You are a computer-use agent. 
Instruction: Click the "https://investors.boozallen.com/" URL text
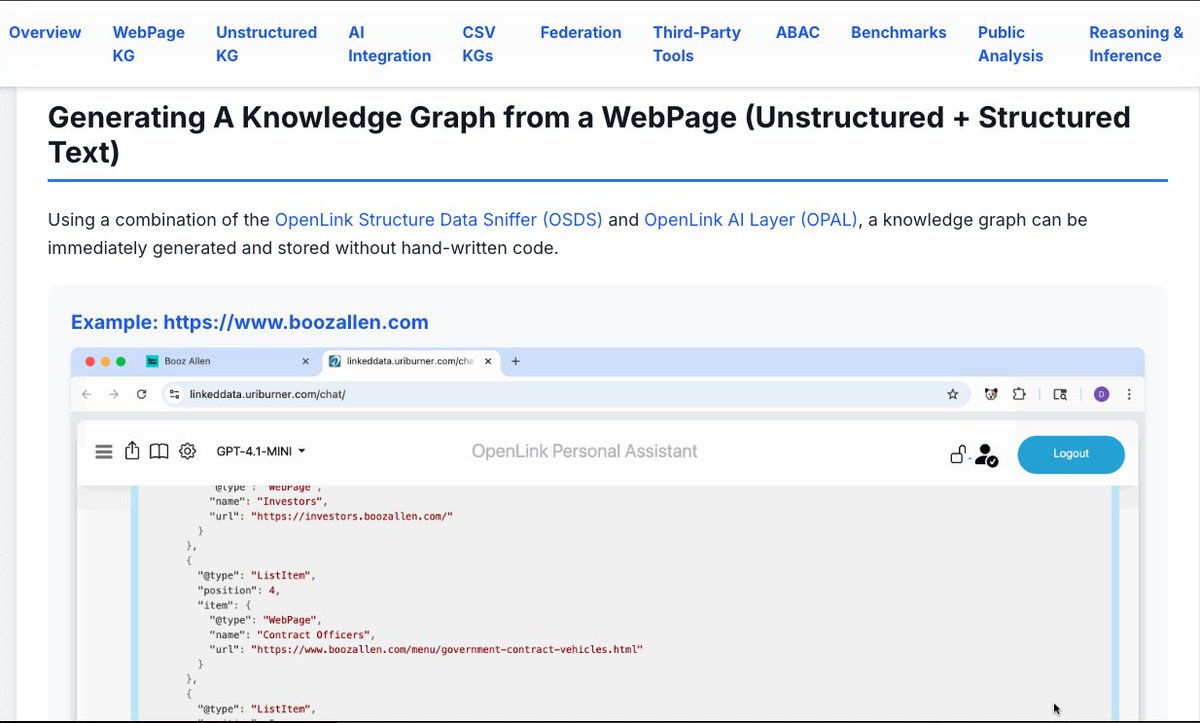coord(352,515)
